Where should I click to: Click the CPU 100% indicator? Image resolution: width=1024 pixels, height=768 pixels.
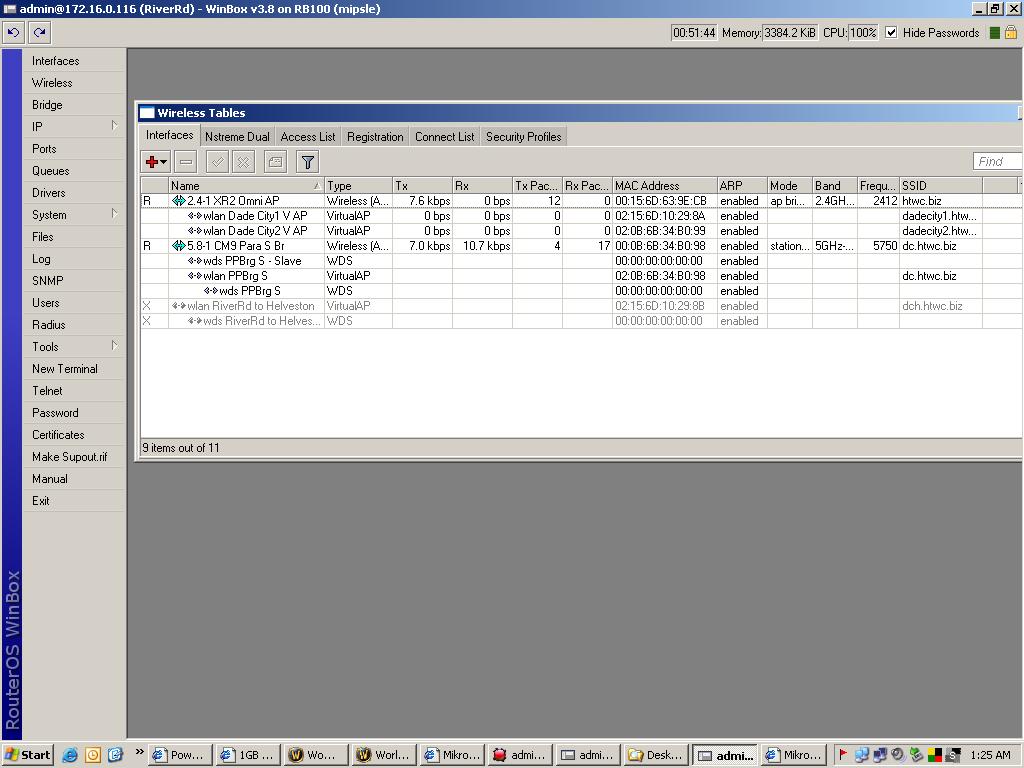pos(863,33)
